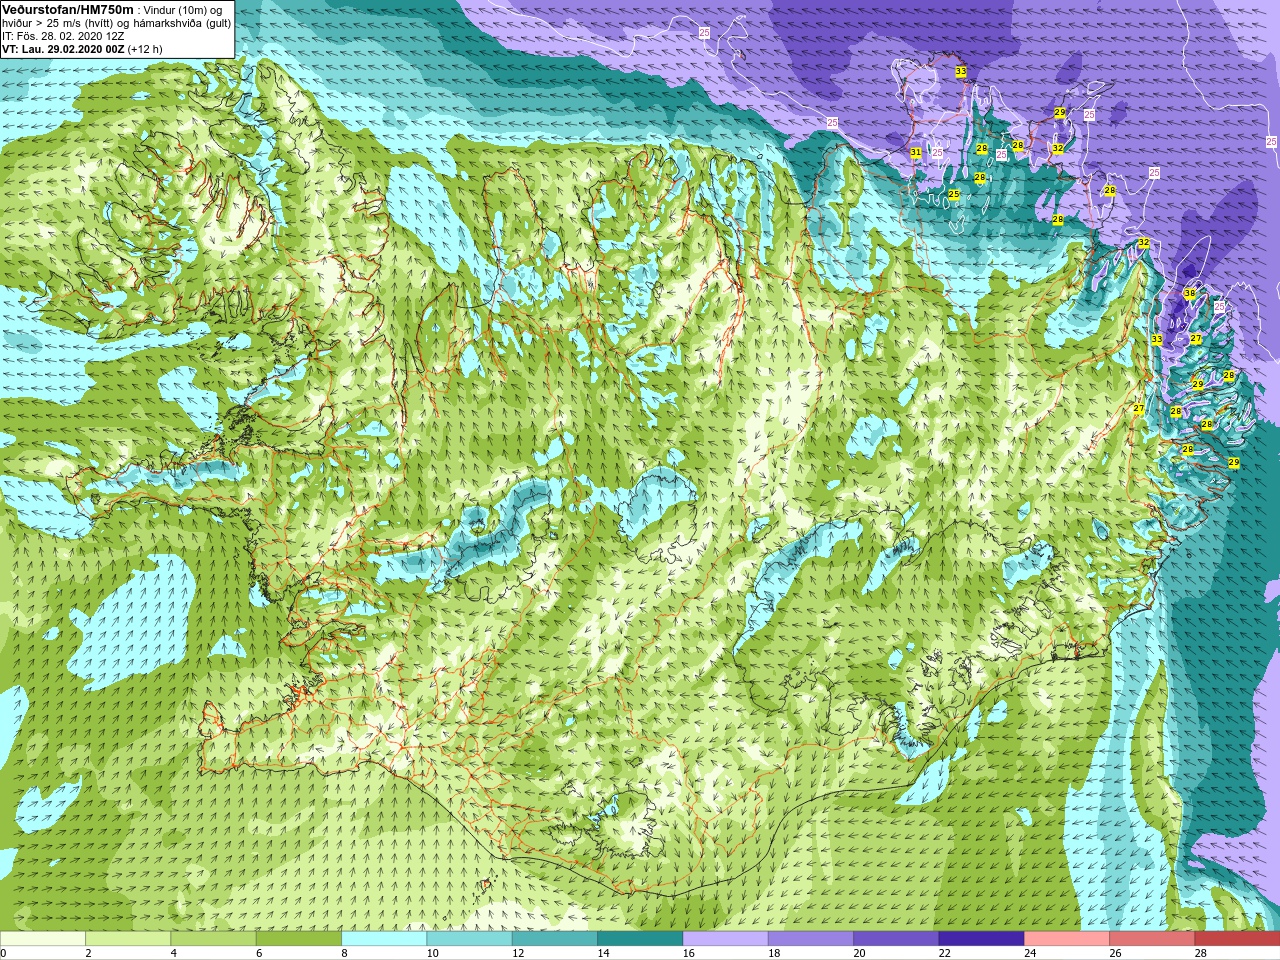This screenshot has height=960, width=1280.
Task: Click the teal 12–14 m/s legend swatch
Action: [555, 938]
